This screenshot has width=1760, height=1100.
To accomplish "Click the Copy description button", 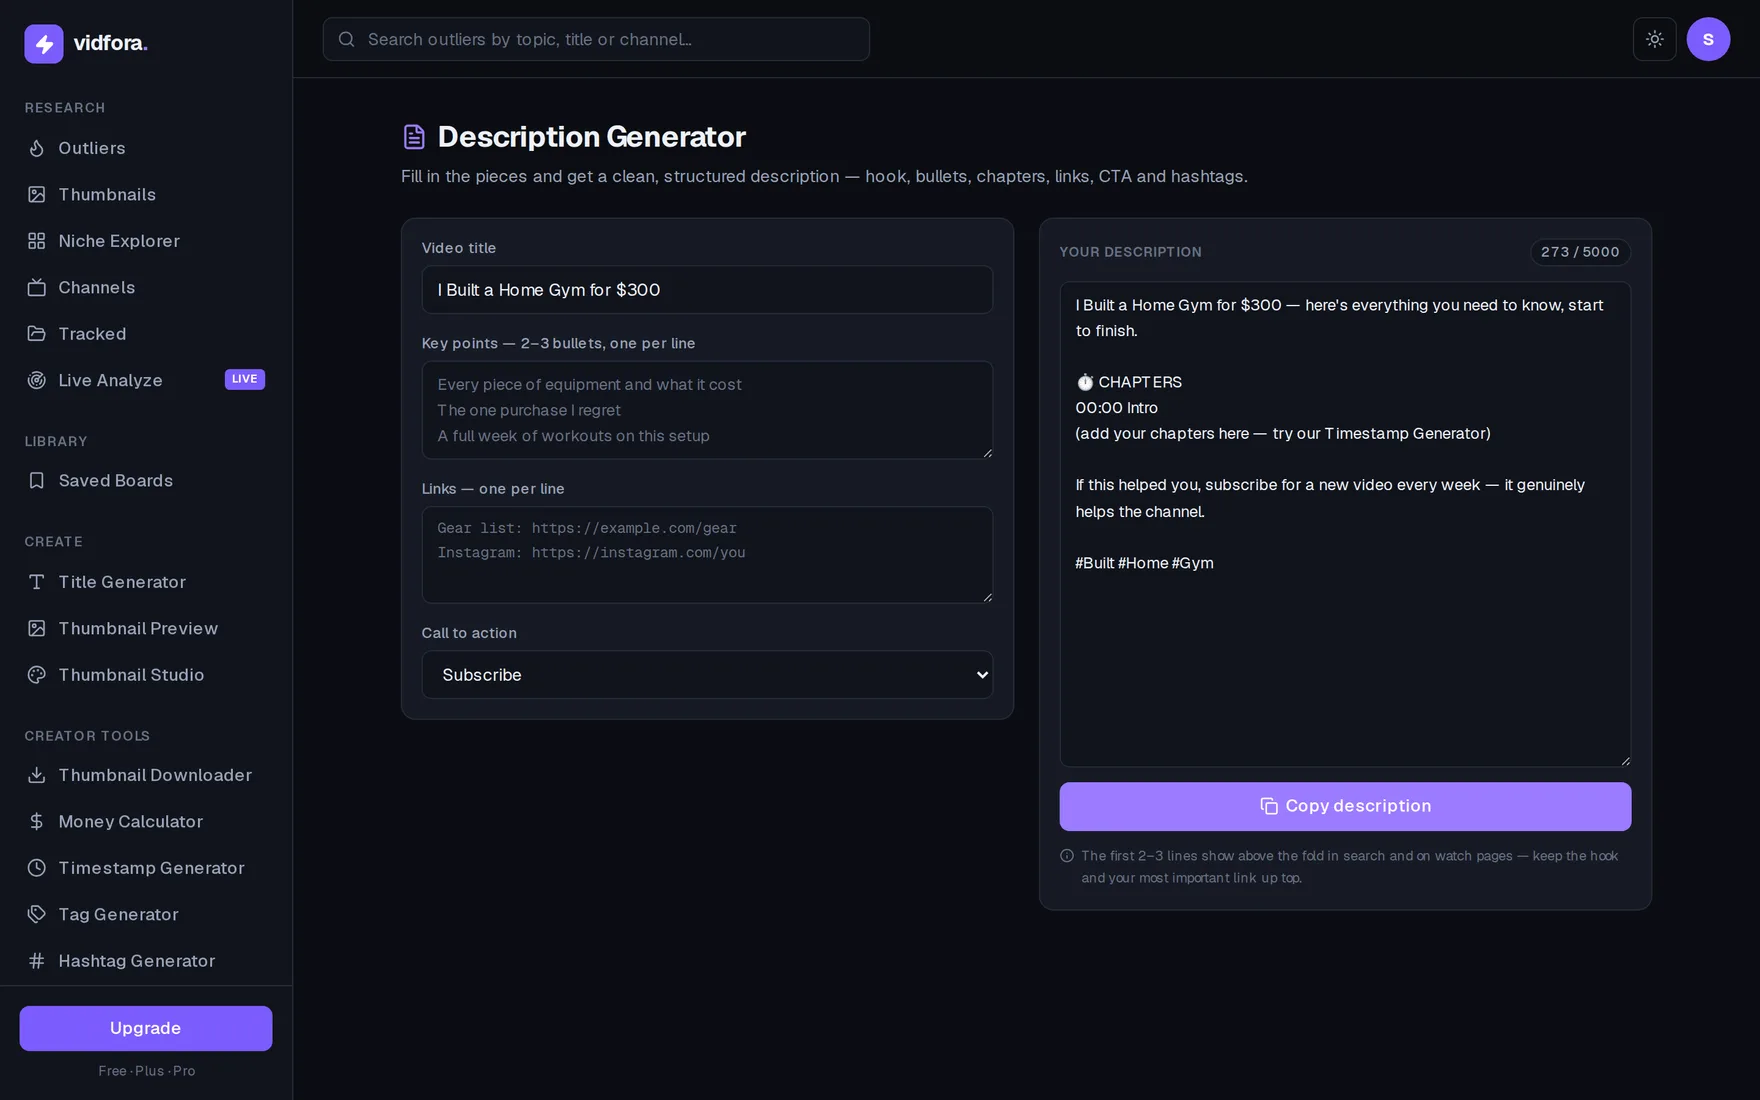I will pos(1345,806).
